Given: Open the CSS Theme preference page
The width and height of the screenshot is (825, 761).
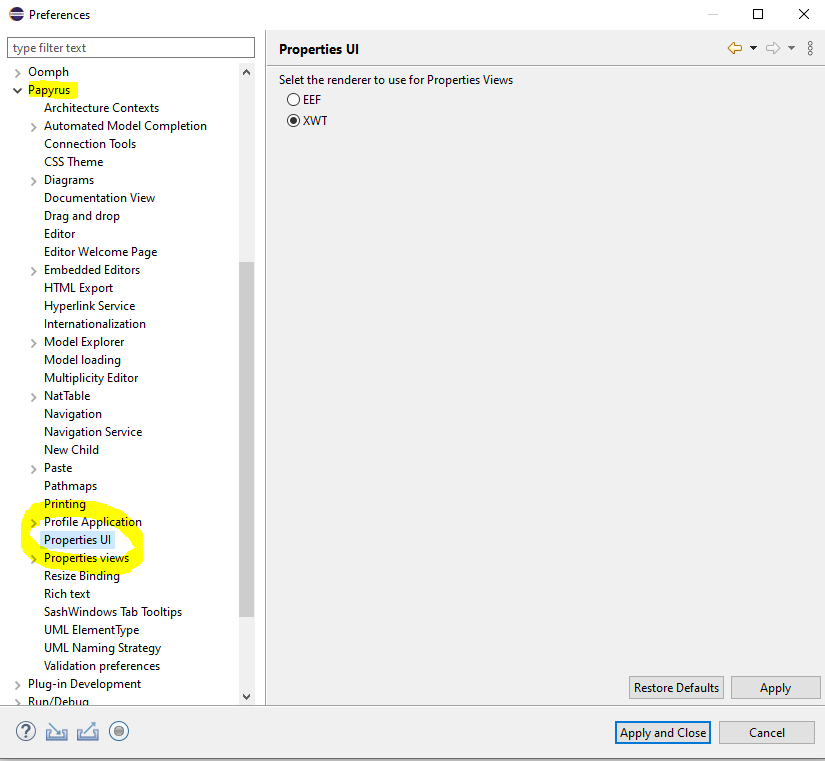Looking at the screenshot, I should pos(74,162).
